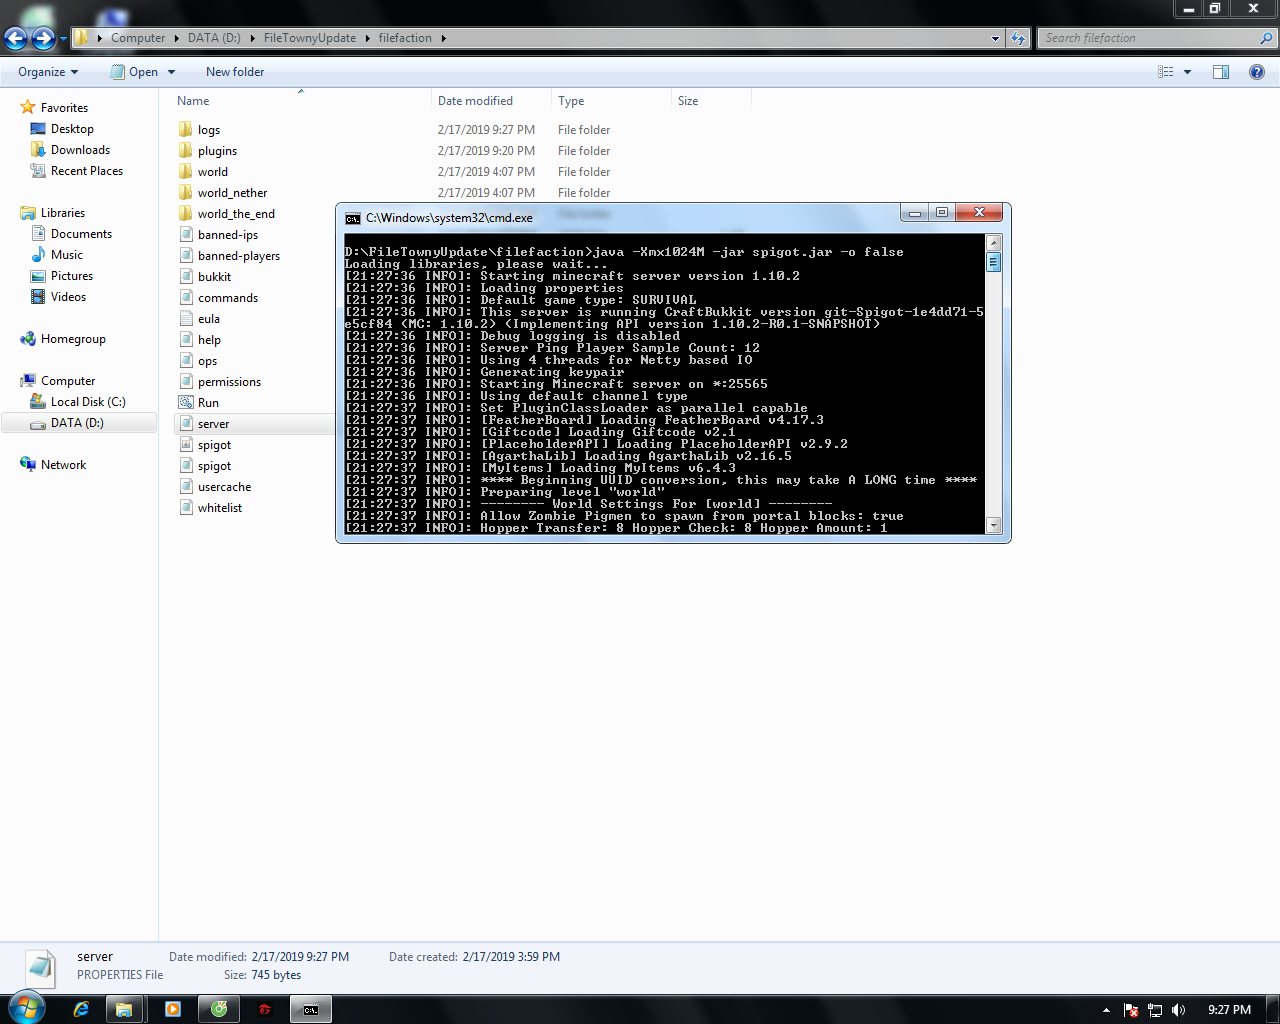Show hidden tray icons arrow

pyautogui.click(x=1106, y=1010)
